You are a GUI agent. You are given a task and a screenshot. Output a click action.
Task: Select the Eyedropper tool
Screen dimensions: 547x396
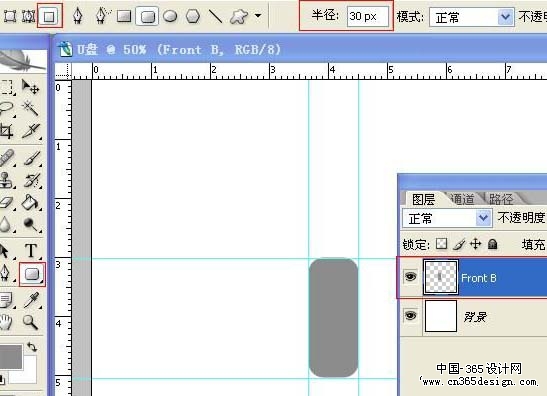click(x=31, y=299)
